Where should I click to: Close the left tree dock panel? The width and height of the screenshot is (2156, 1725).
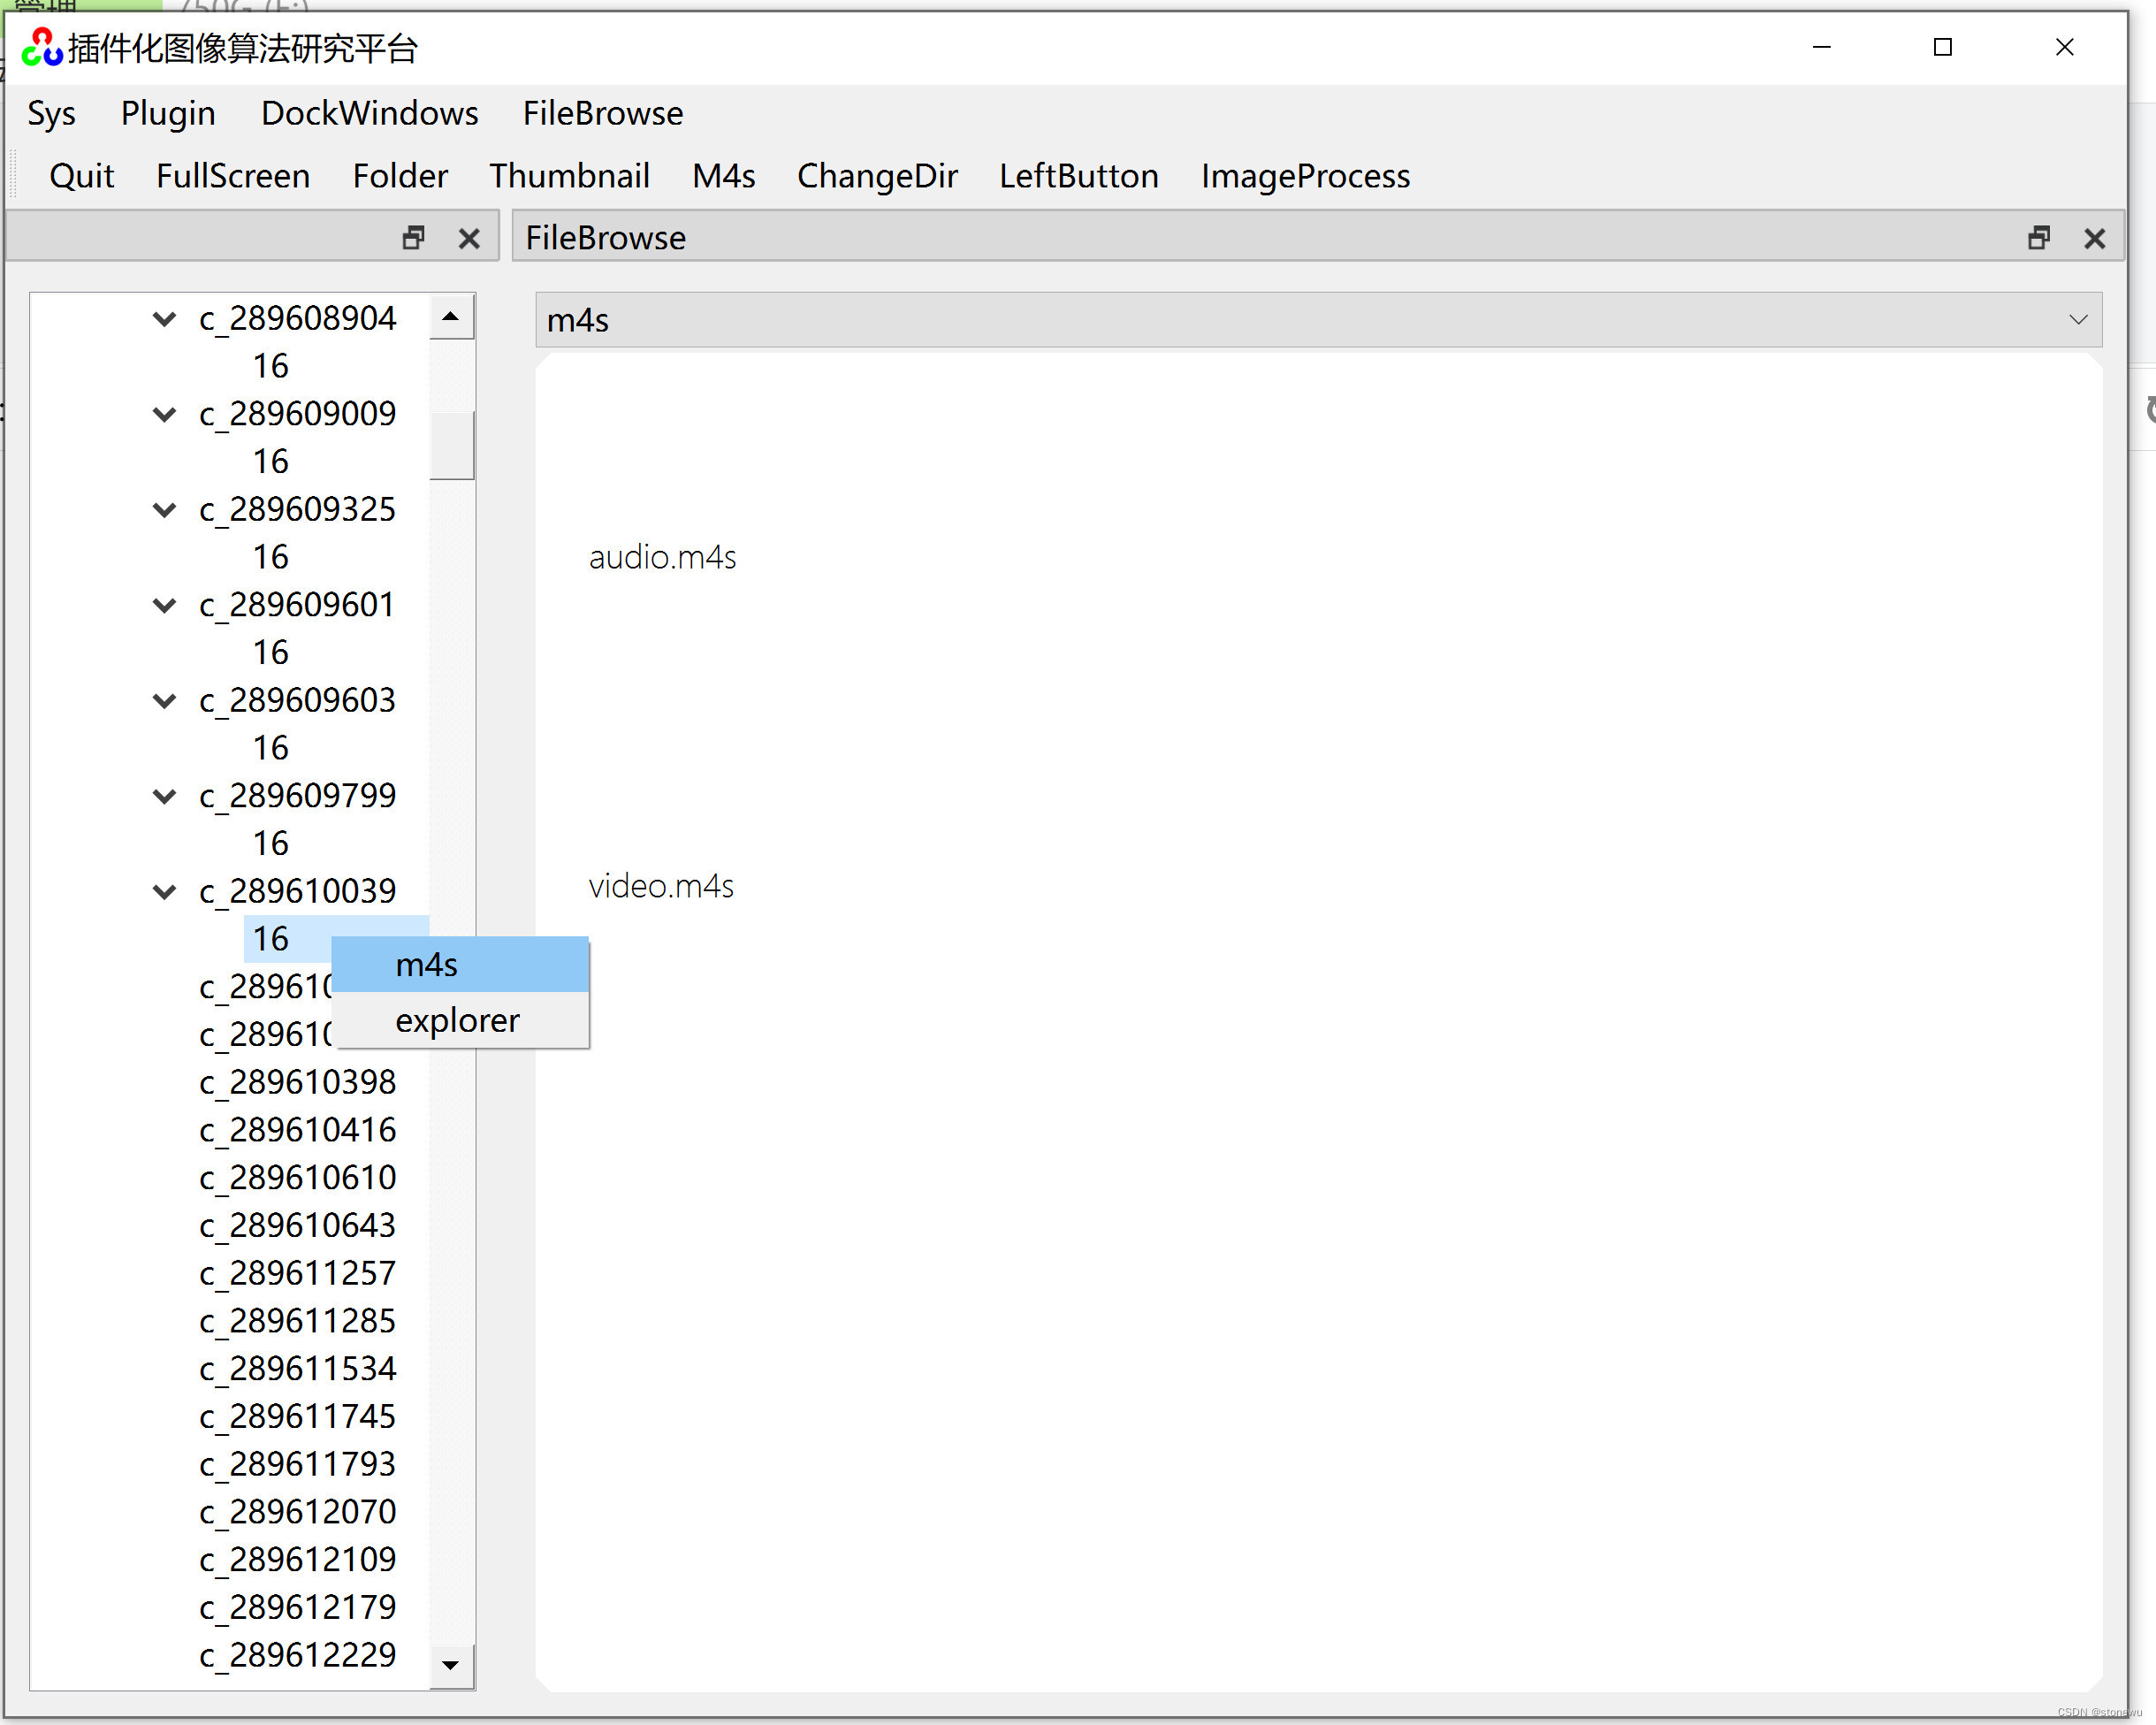469,238
